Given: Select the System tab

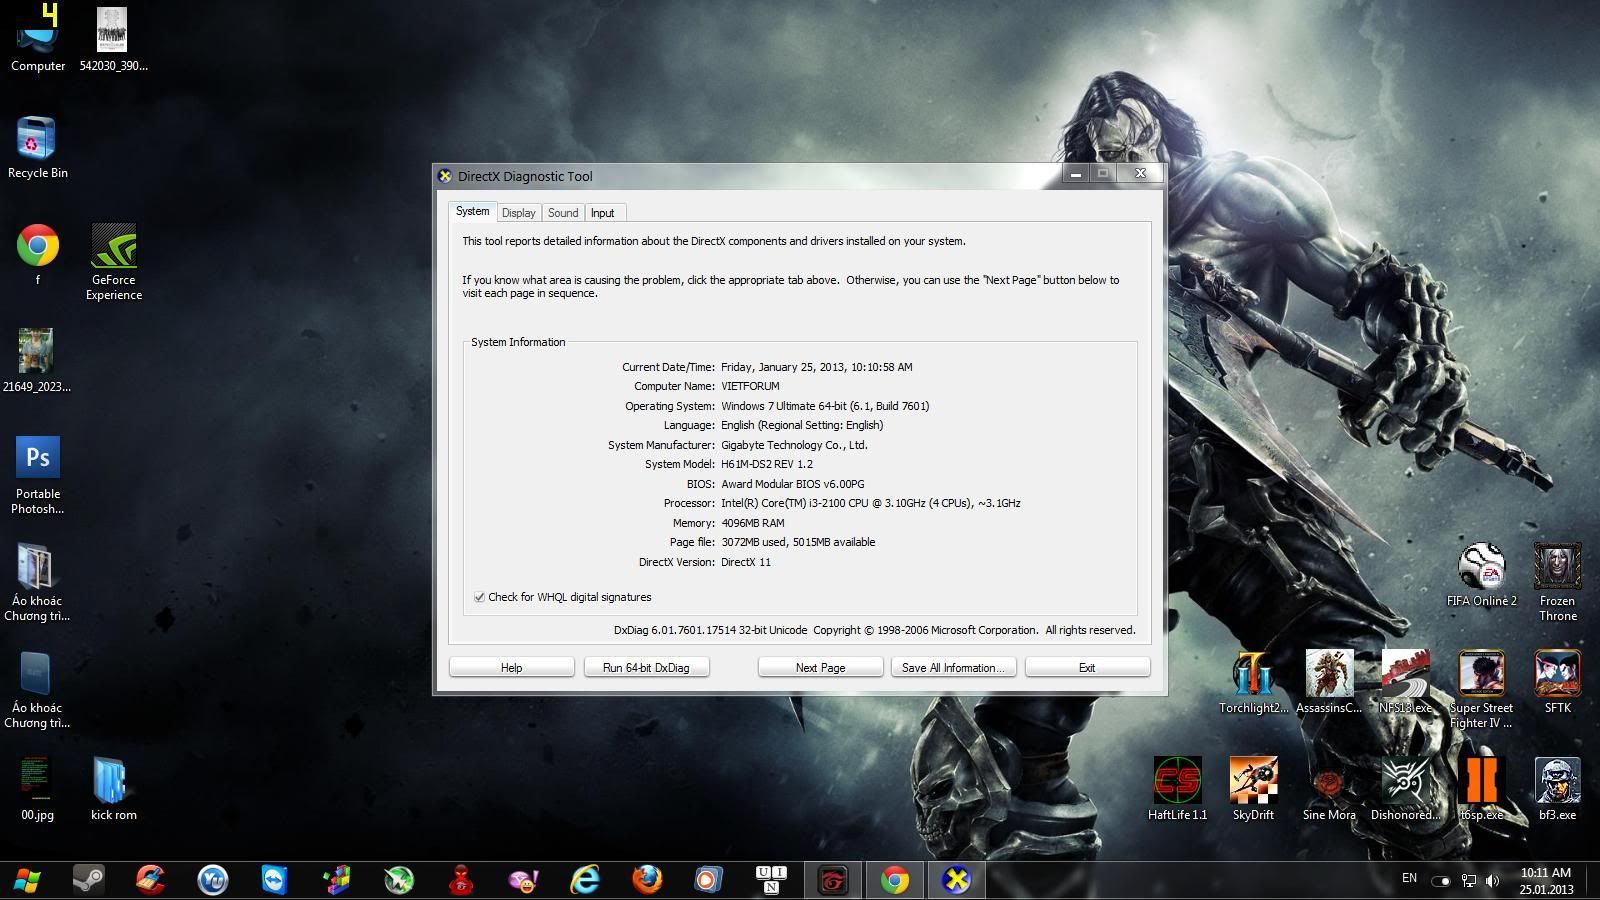Looking at the screenshot, I should (472, 211).
